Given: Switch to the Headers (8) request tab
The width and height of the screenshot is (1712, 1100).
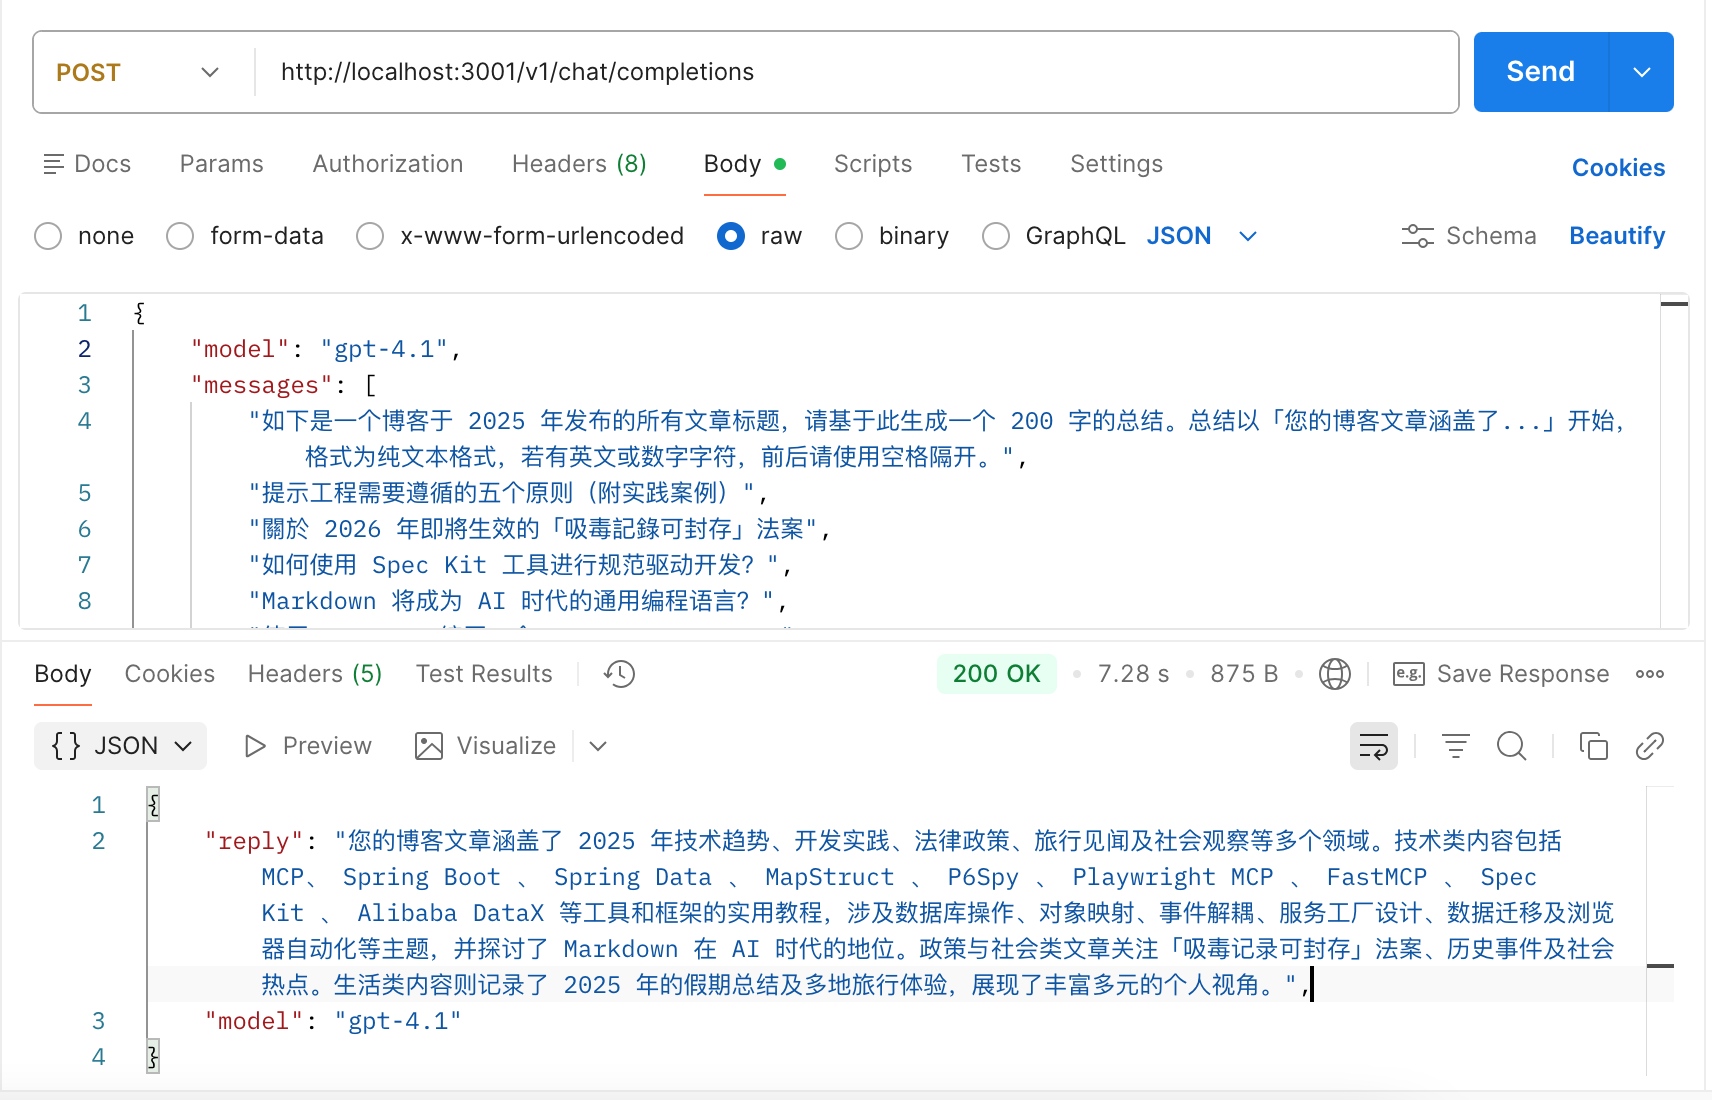Looking at the screenshot, I should pos(579,164).
